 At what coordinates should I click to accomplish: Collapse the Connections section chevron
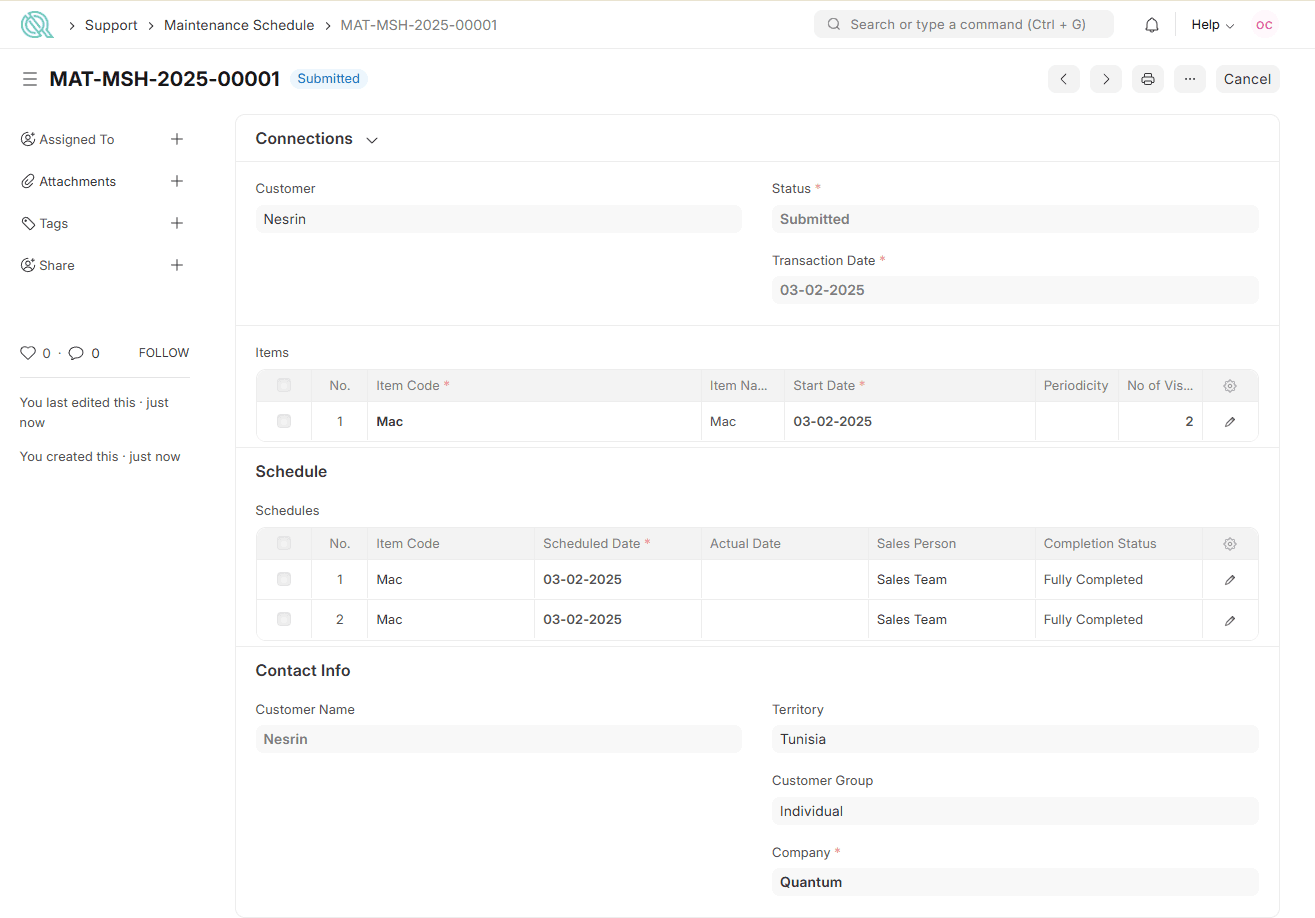[x=372, y=140]
